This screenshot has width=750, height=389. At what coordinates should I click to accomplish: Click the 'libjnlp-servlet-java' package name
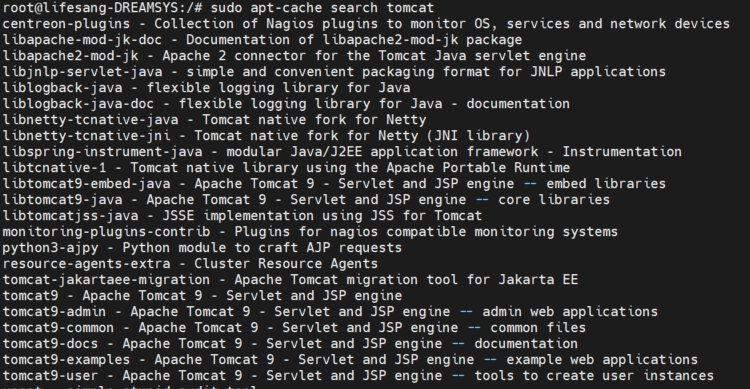(82, 72)
